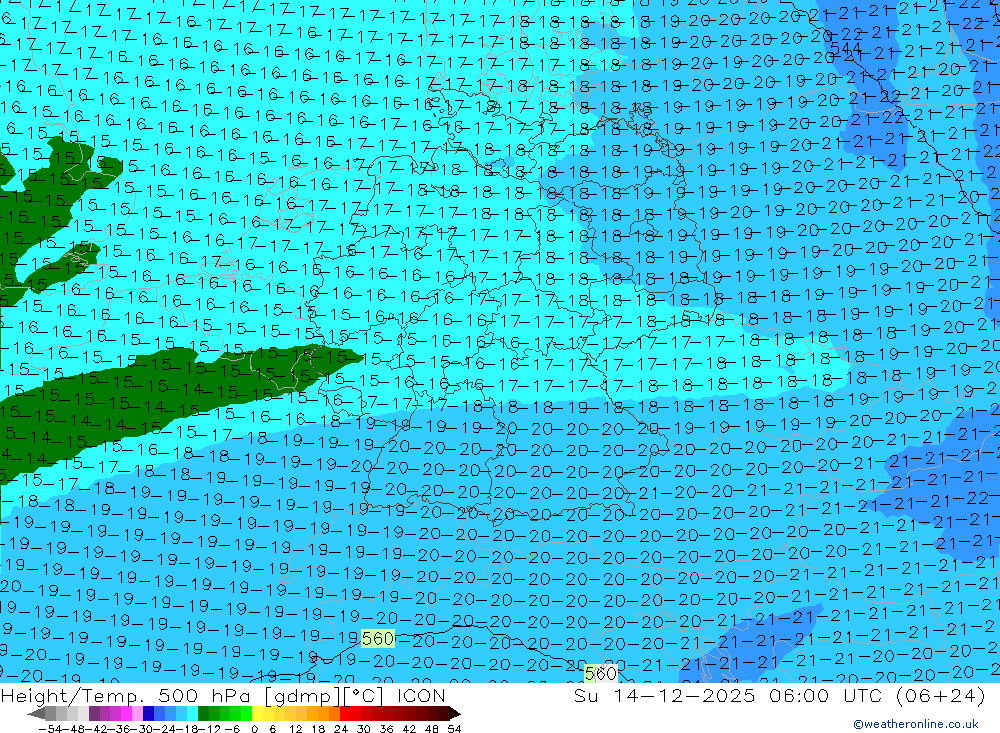
Task: Click the '0' value on the temperature scale
Action: pyautogui.click(x=254, y=729)
